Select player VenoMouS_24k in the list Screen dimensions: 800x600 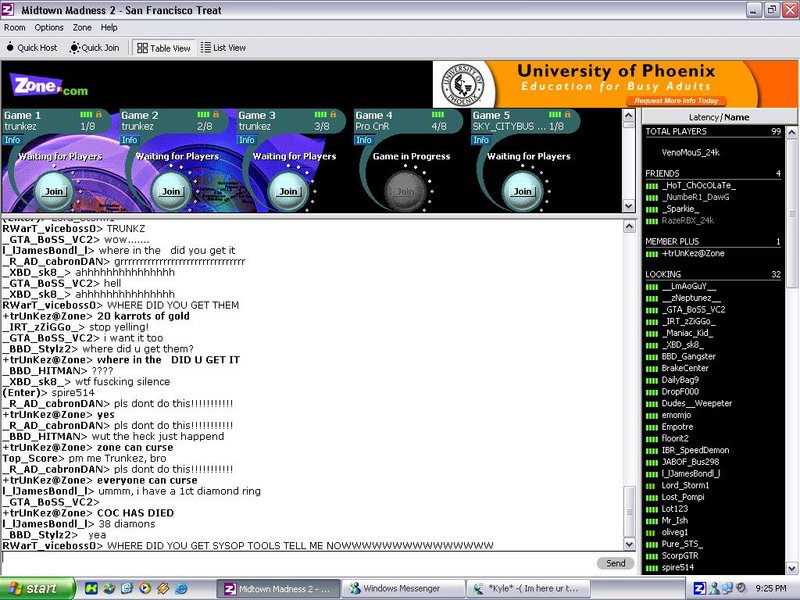[691, 152]
